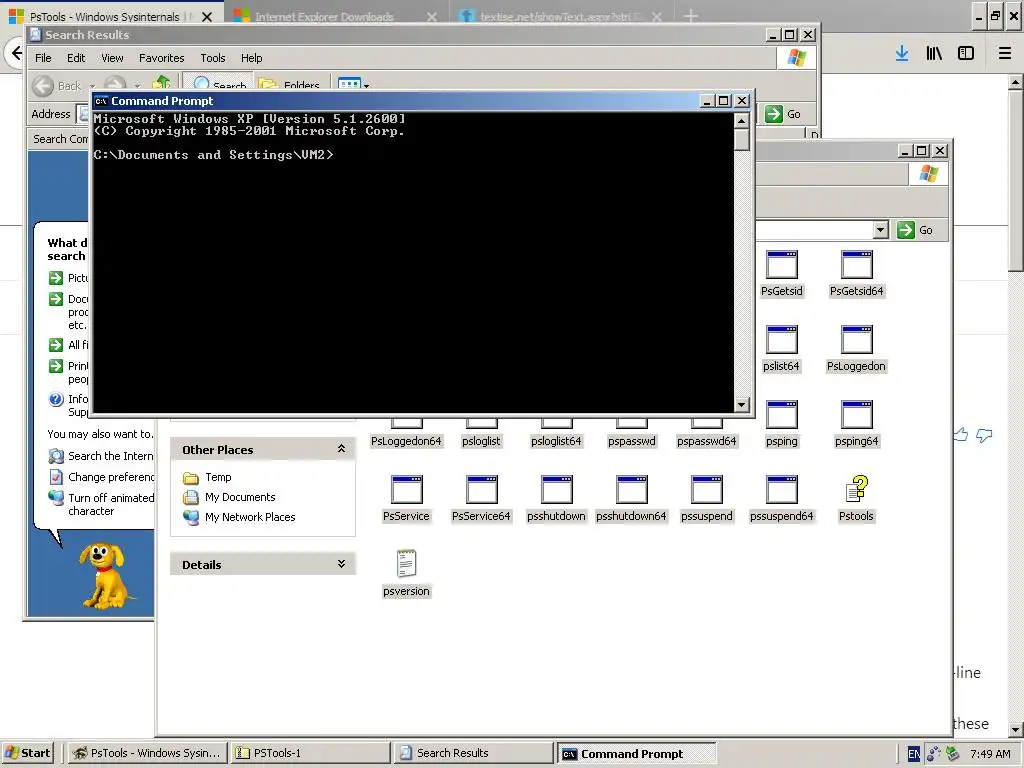Select the PsService file icon
The image size is (1024, 768).
click(406, 490)
